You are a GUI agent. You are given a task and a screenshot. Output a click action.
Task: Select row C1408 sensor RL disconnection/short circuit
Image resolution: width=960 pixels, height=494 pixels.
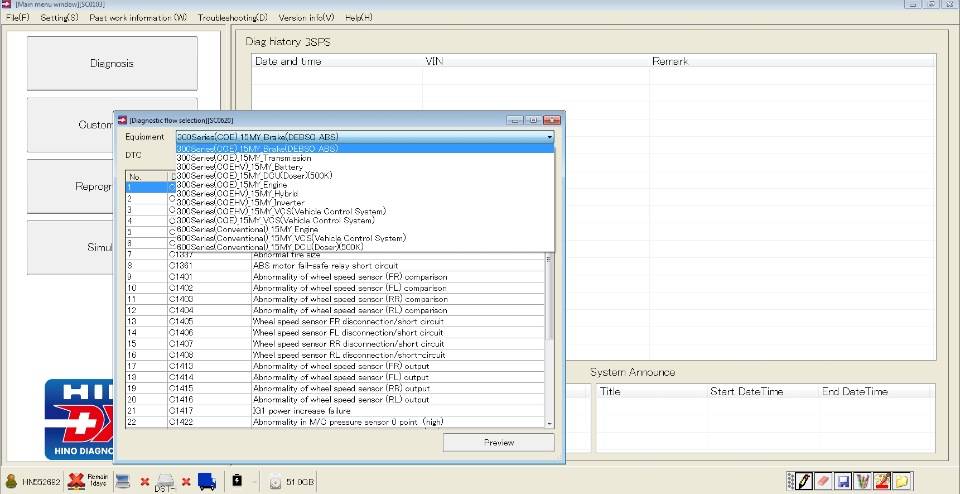335,355
